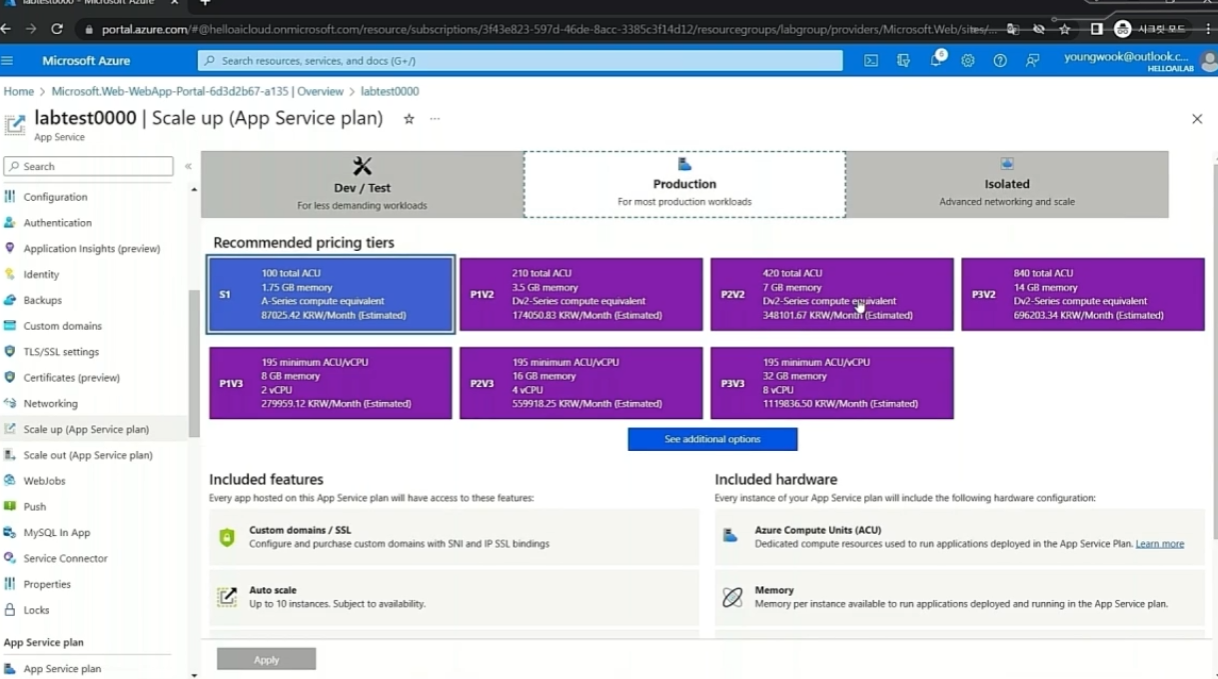Open the youngwook account menu

(1138, 61)
